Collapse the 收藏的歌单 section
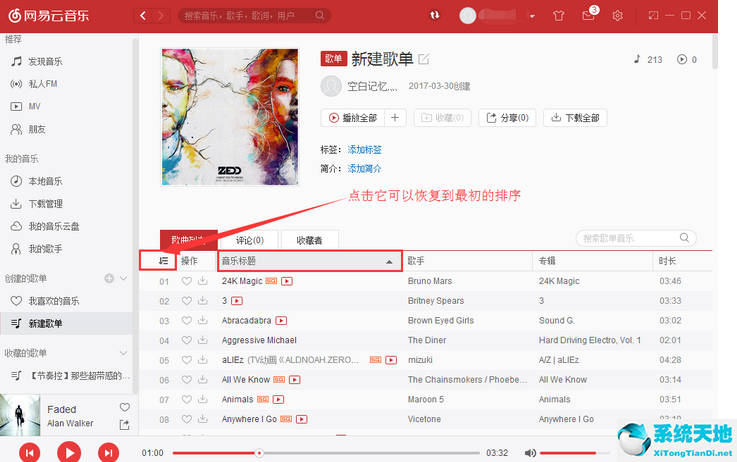The width and height of the screenshot is (737, 462). (x=124, y=353)
